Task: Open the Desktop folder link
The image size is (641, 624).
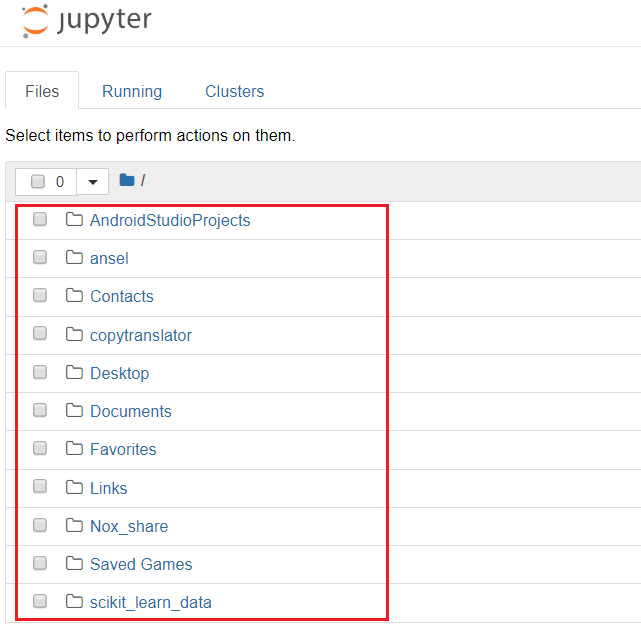Action: tap(120, 373)
